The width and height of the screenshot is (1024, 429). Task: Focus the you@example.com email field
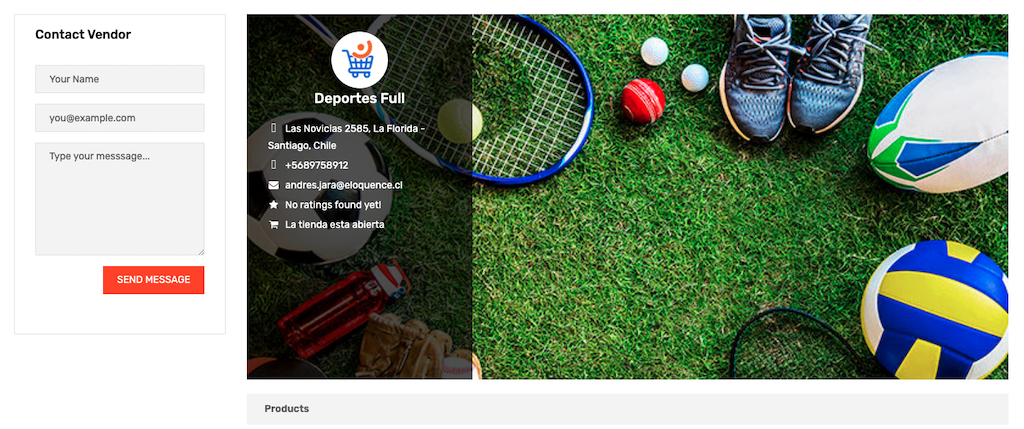[x=120, y=118]
